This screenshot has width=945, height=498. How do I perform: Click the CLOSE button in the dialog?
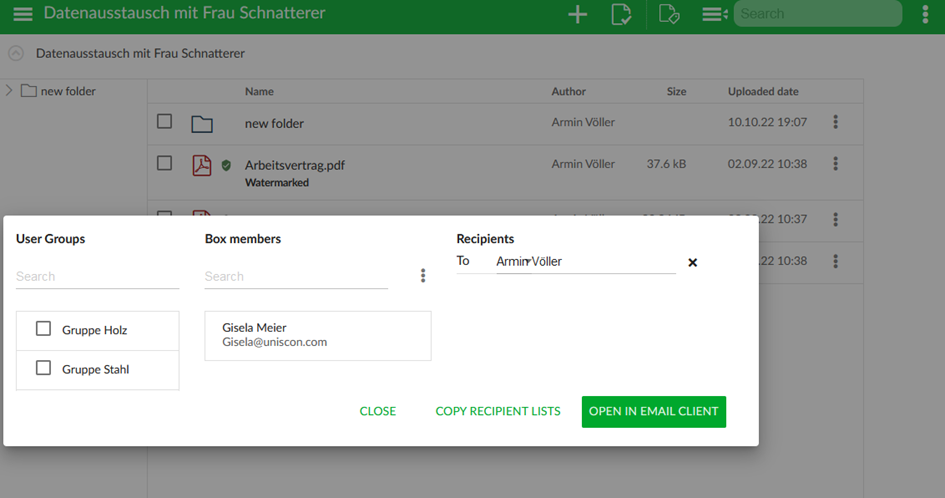(x=378, y=411)
